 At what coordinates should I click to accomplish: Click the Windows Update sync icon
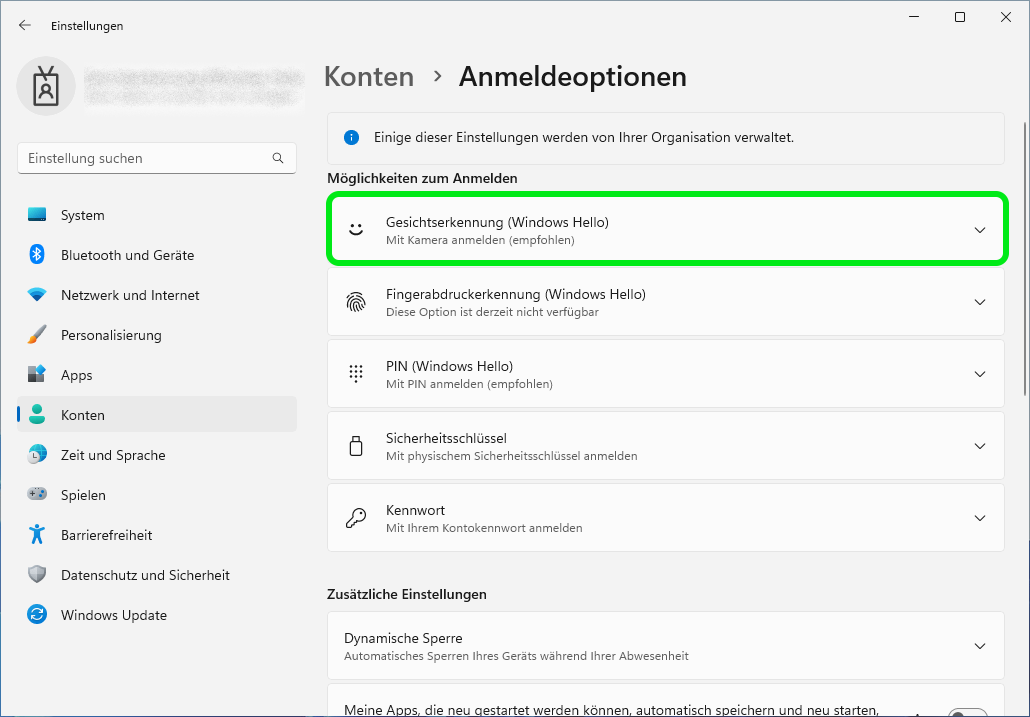(x=37, y=615)
